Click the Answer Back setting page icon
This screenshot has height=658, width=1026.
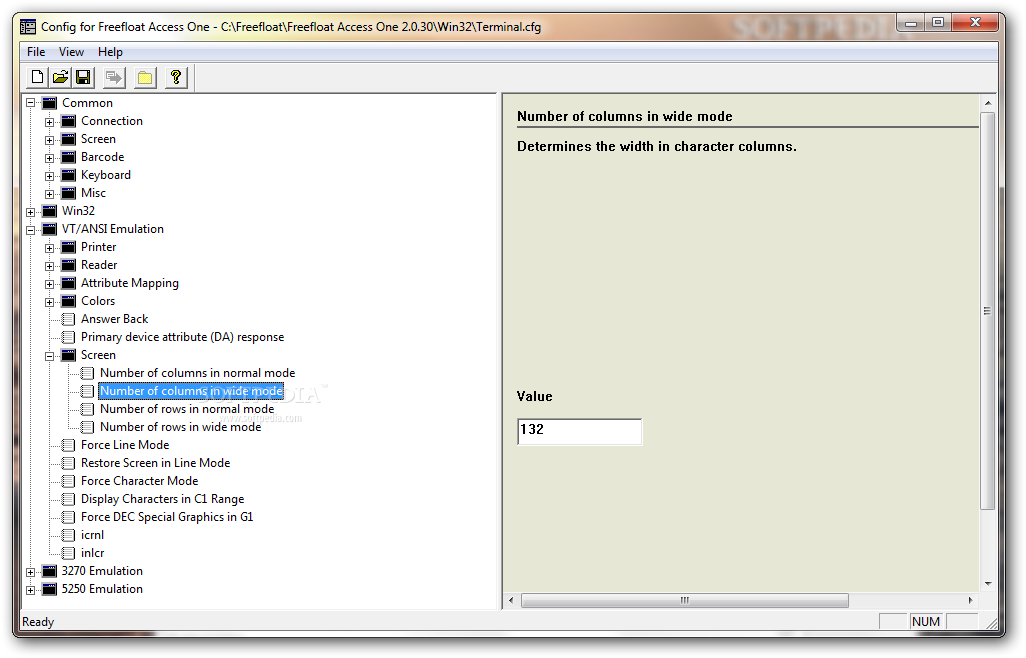(x=68, y=319)
